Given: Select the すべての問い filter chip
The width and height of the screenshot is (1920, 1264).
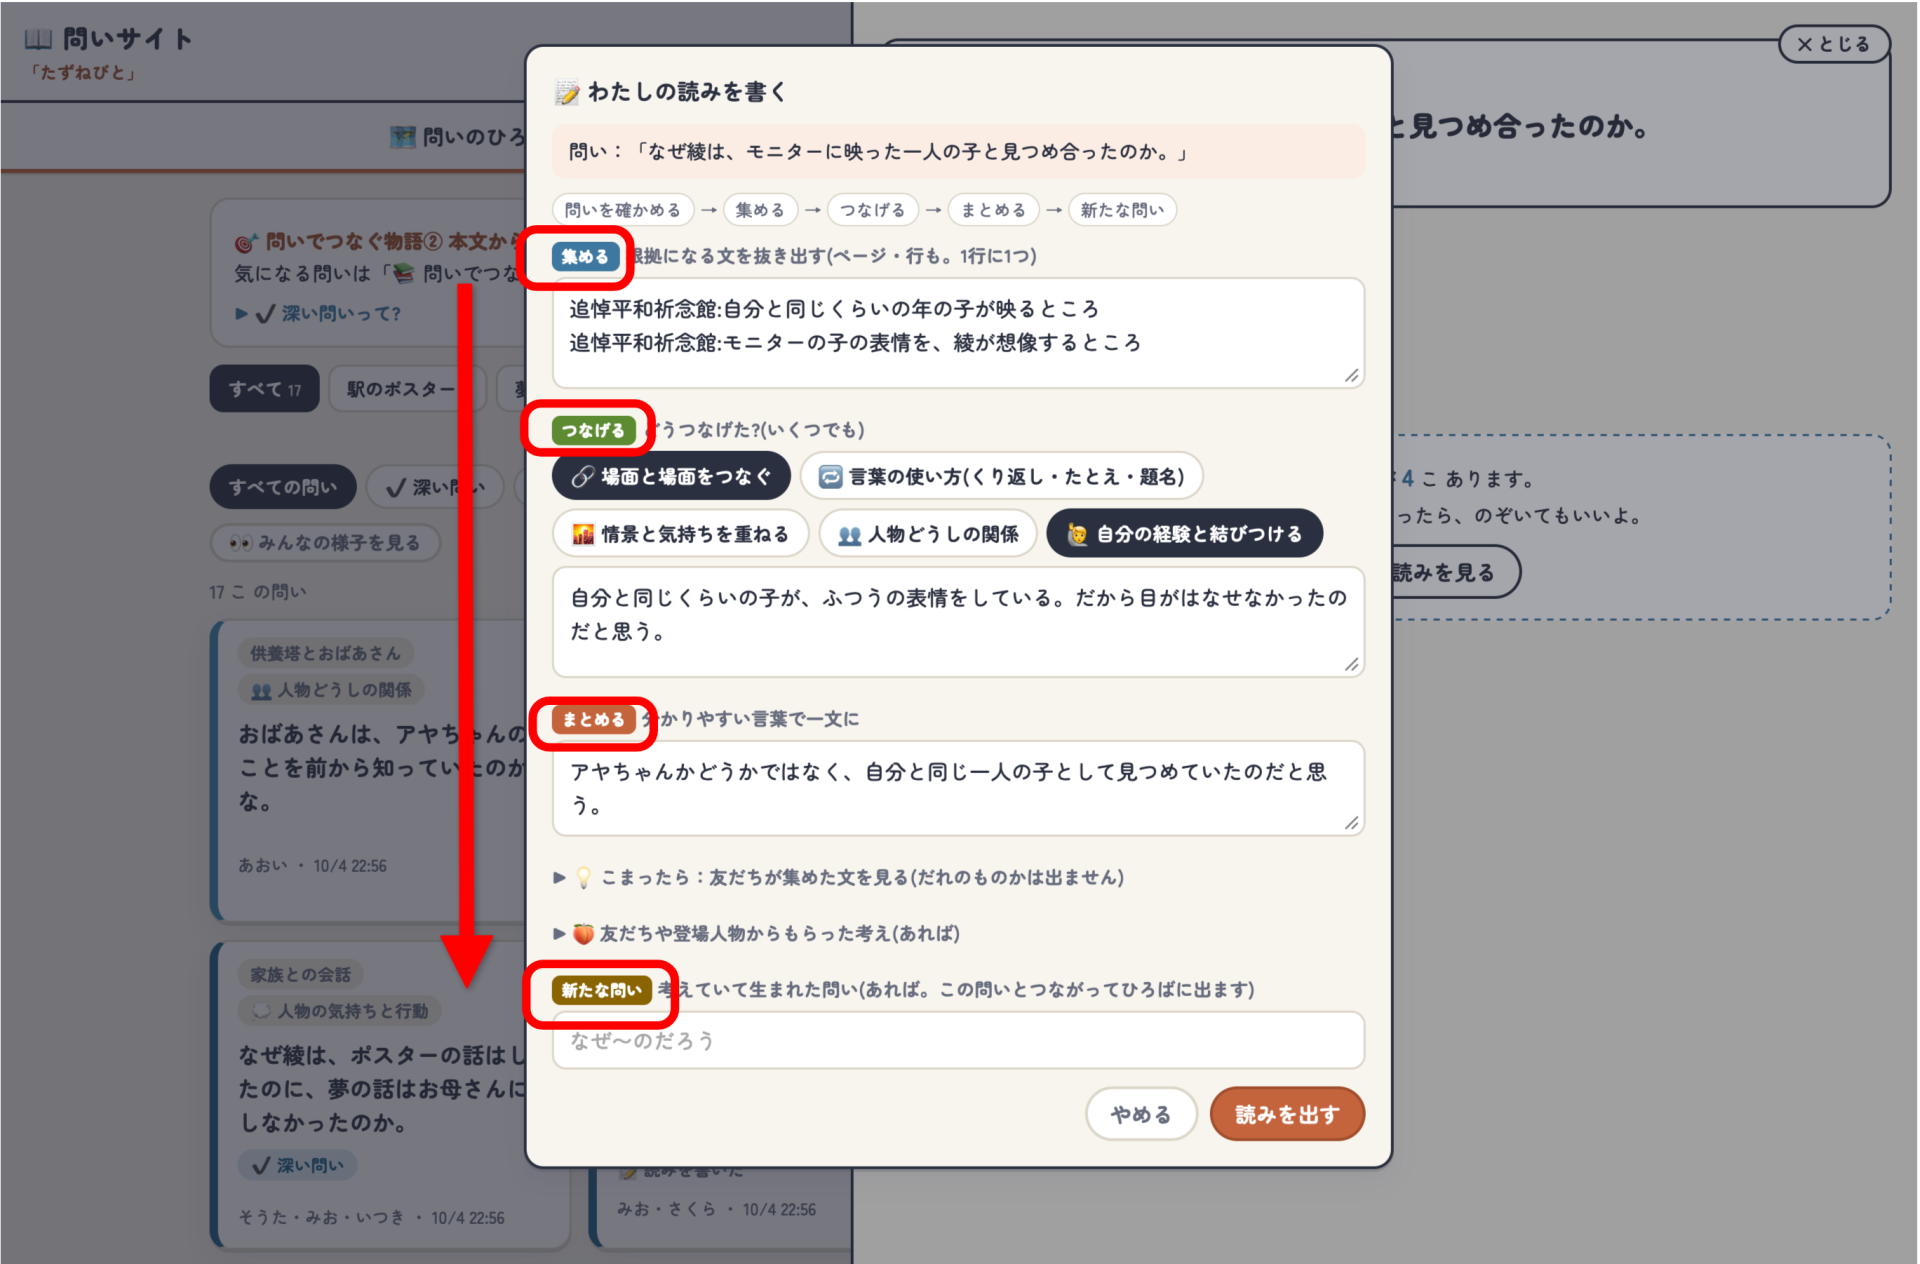Looking at the screenshot, I should (283, 487).
